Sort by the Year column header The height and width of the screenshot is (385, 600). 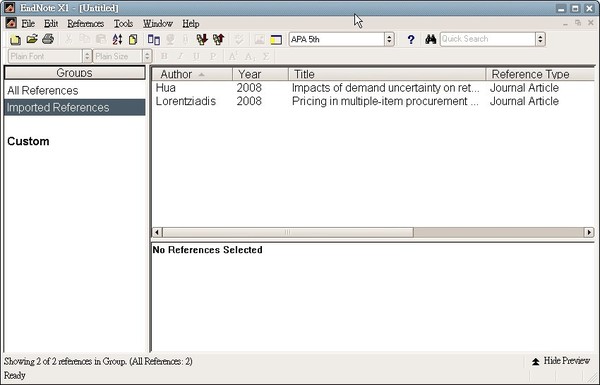point(260,74)
